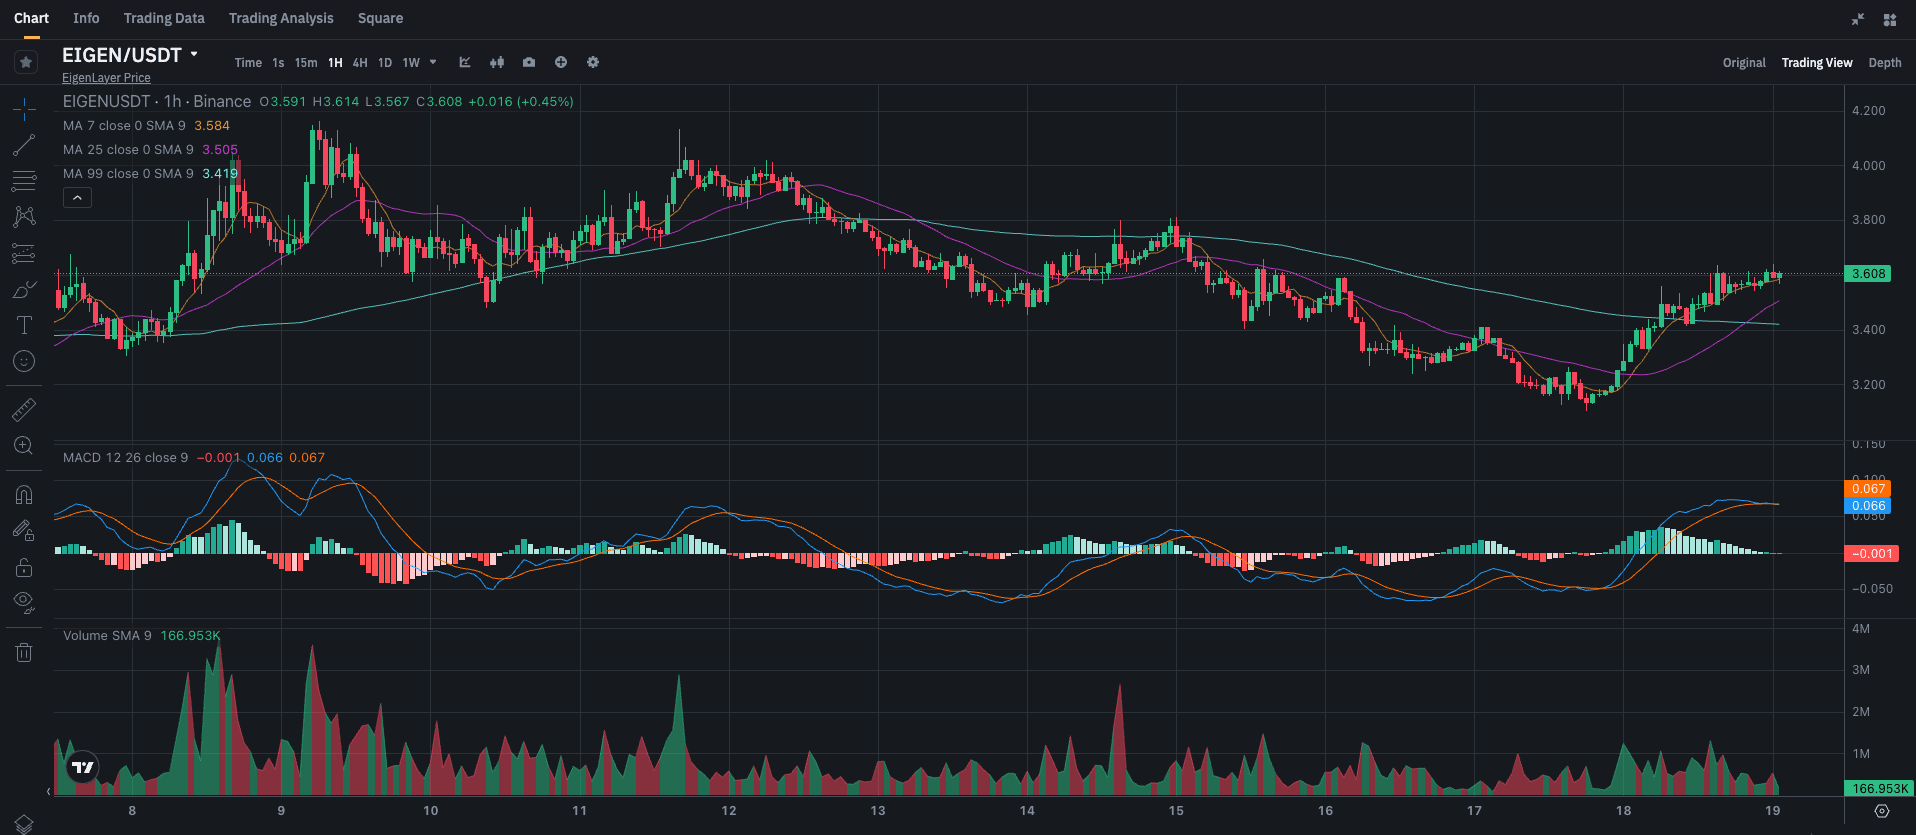Open the Trading Data tab

click(164, 18)
